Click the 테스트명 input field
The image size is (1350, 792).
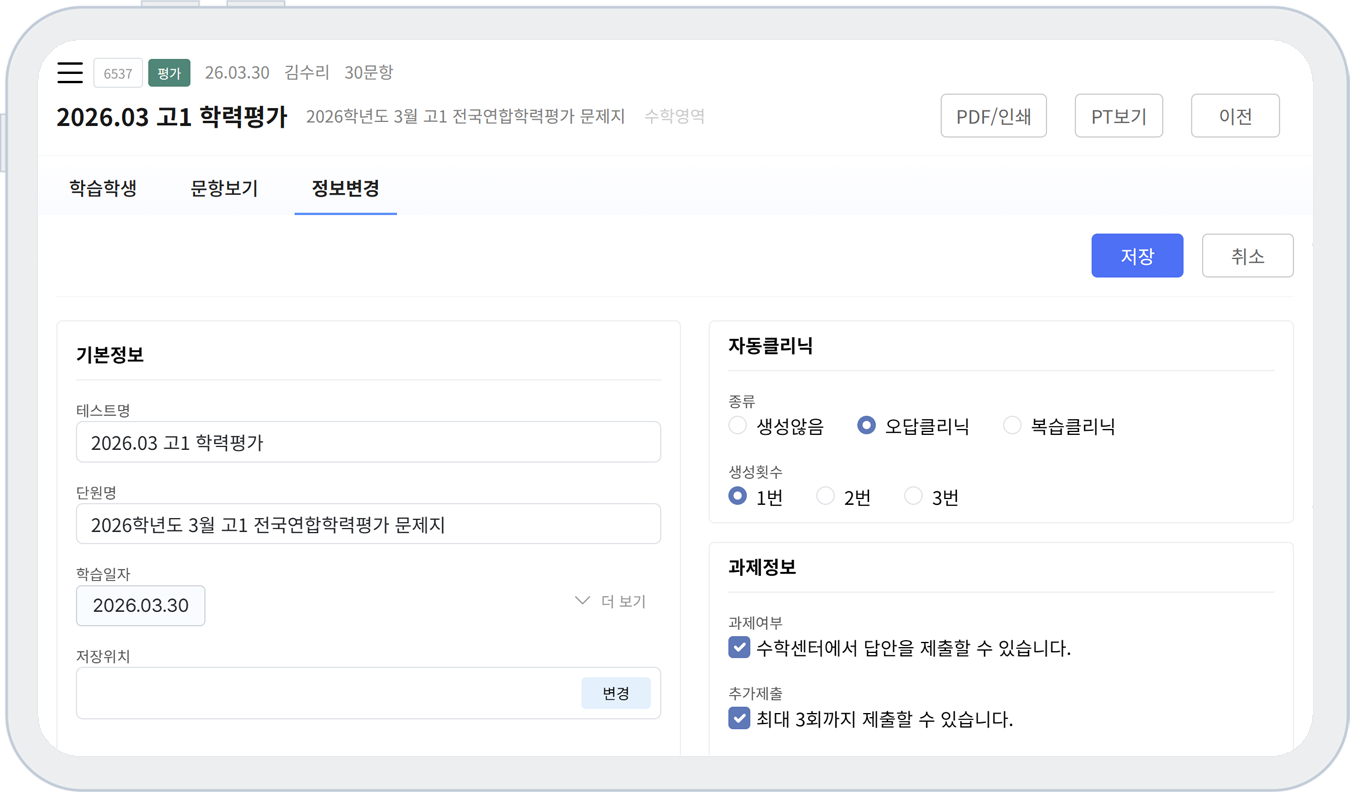coord(368,442)
